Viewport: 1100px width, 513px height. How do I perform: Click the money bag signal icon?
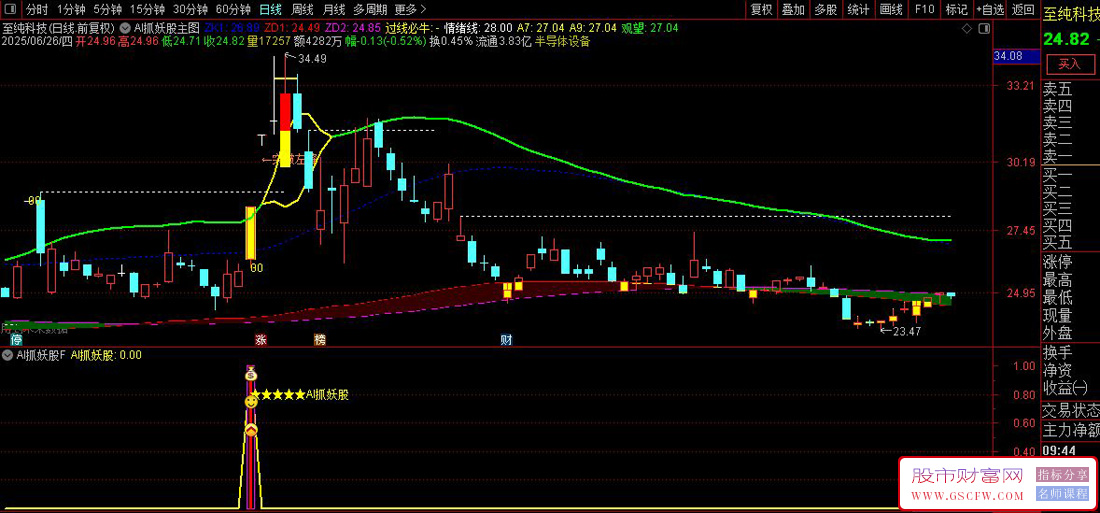[250, 375]
